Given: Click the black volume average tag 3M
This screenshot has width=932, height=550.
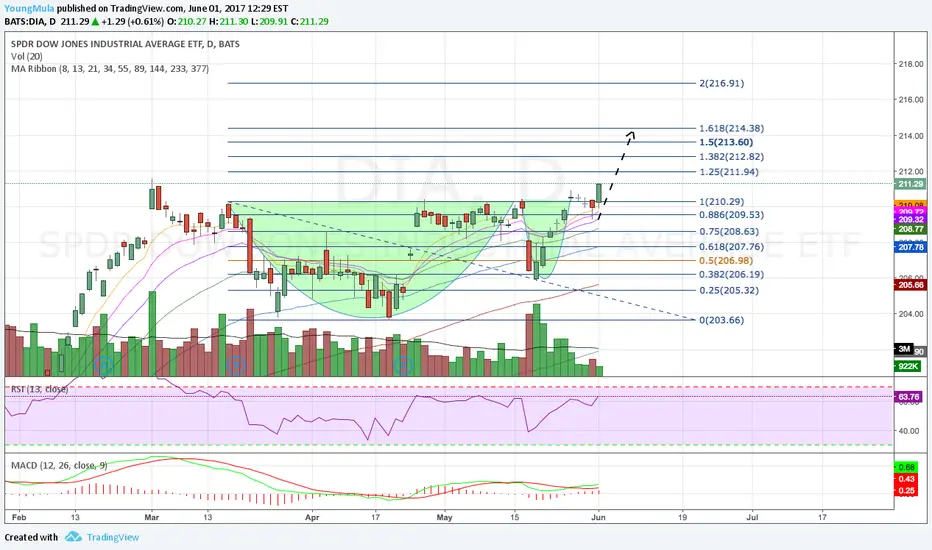Looking at the screenshot, I should [x=904, y=349].
